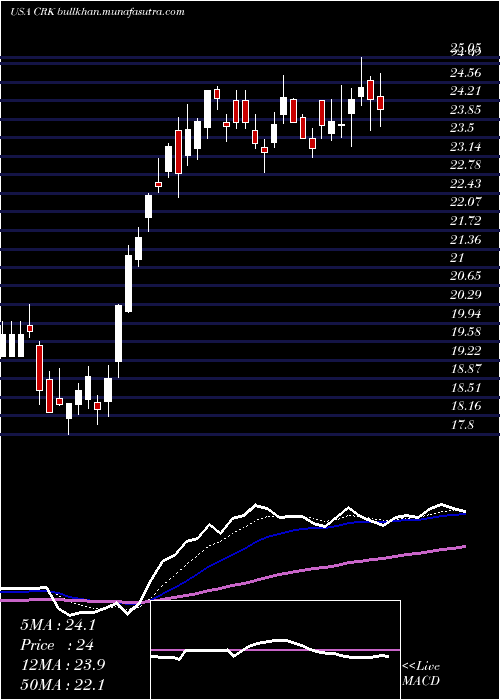Click the 18.87 price axis label
Viewport: 500px width, 700px height.
click(x=466, y=369)
